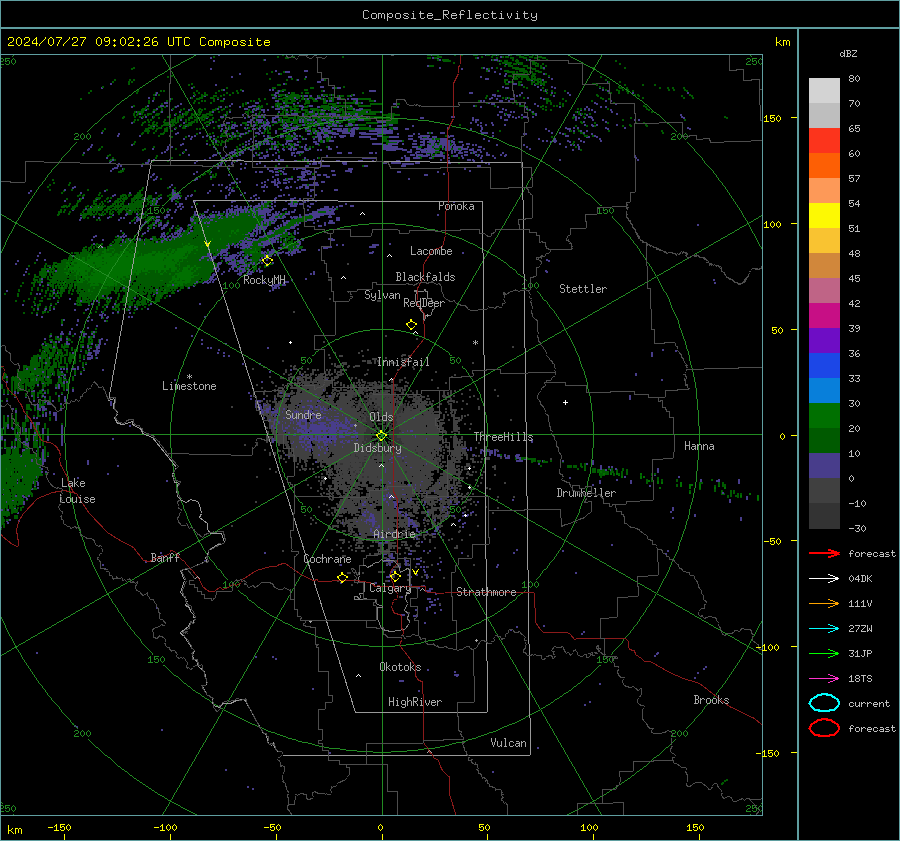This screenshot has height=841, width=900.
Task: Click the Didsbury label
Action: (378, 448)
